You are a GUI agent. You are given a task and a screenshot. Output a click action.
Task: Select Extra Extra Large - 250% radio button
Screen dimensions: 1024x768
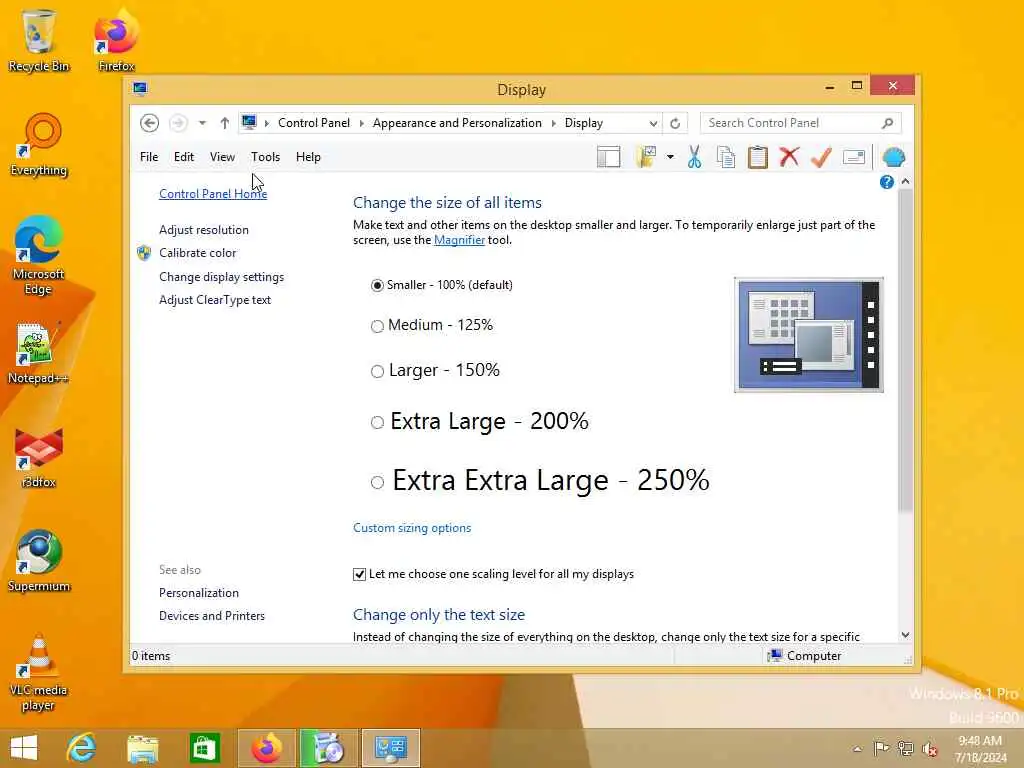tap(377, 483)
